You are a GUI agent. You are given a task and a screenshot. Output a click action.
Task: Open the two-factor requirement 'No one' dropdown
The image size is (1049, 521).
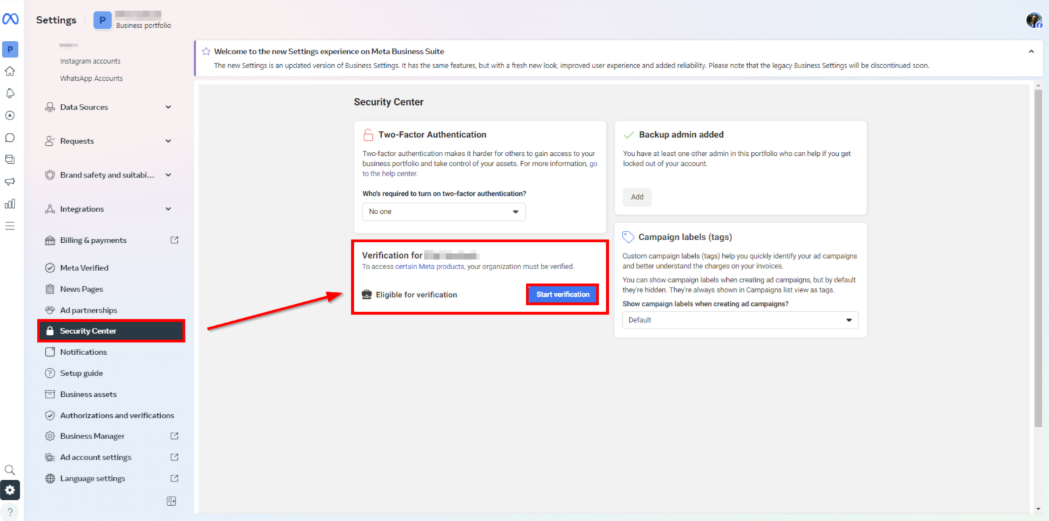click(x=444, y=212)
